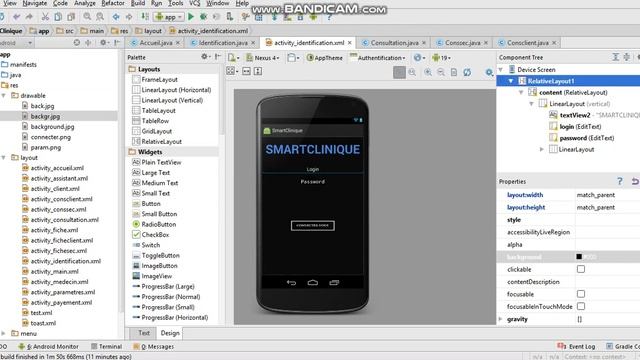Viewport: 640px width, 360px height.
Task: Switch to Accueil.java tab
Action: click(156, 43)
